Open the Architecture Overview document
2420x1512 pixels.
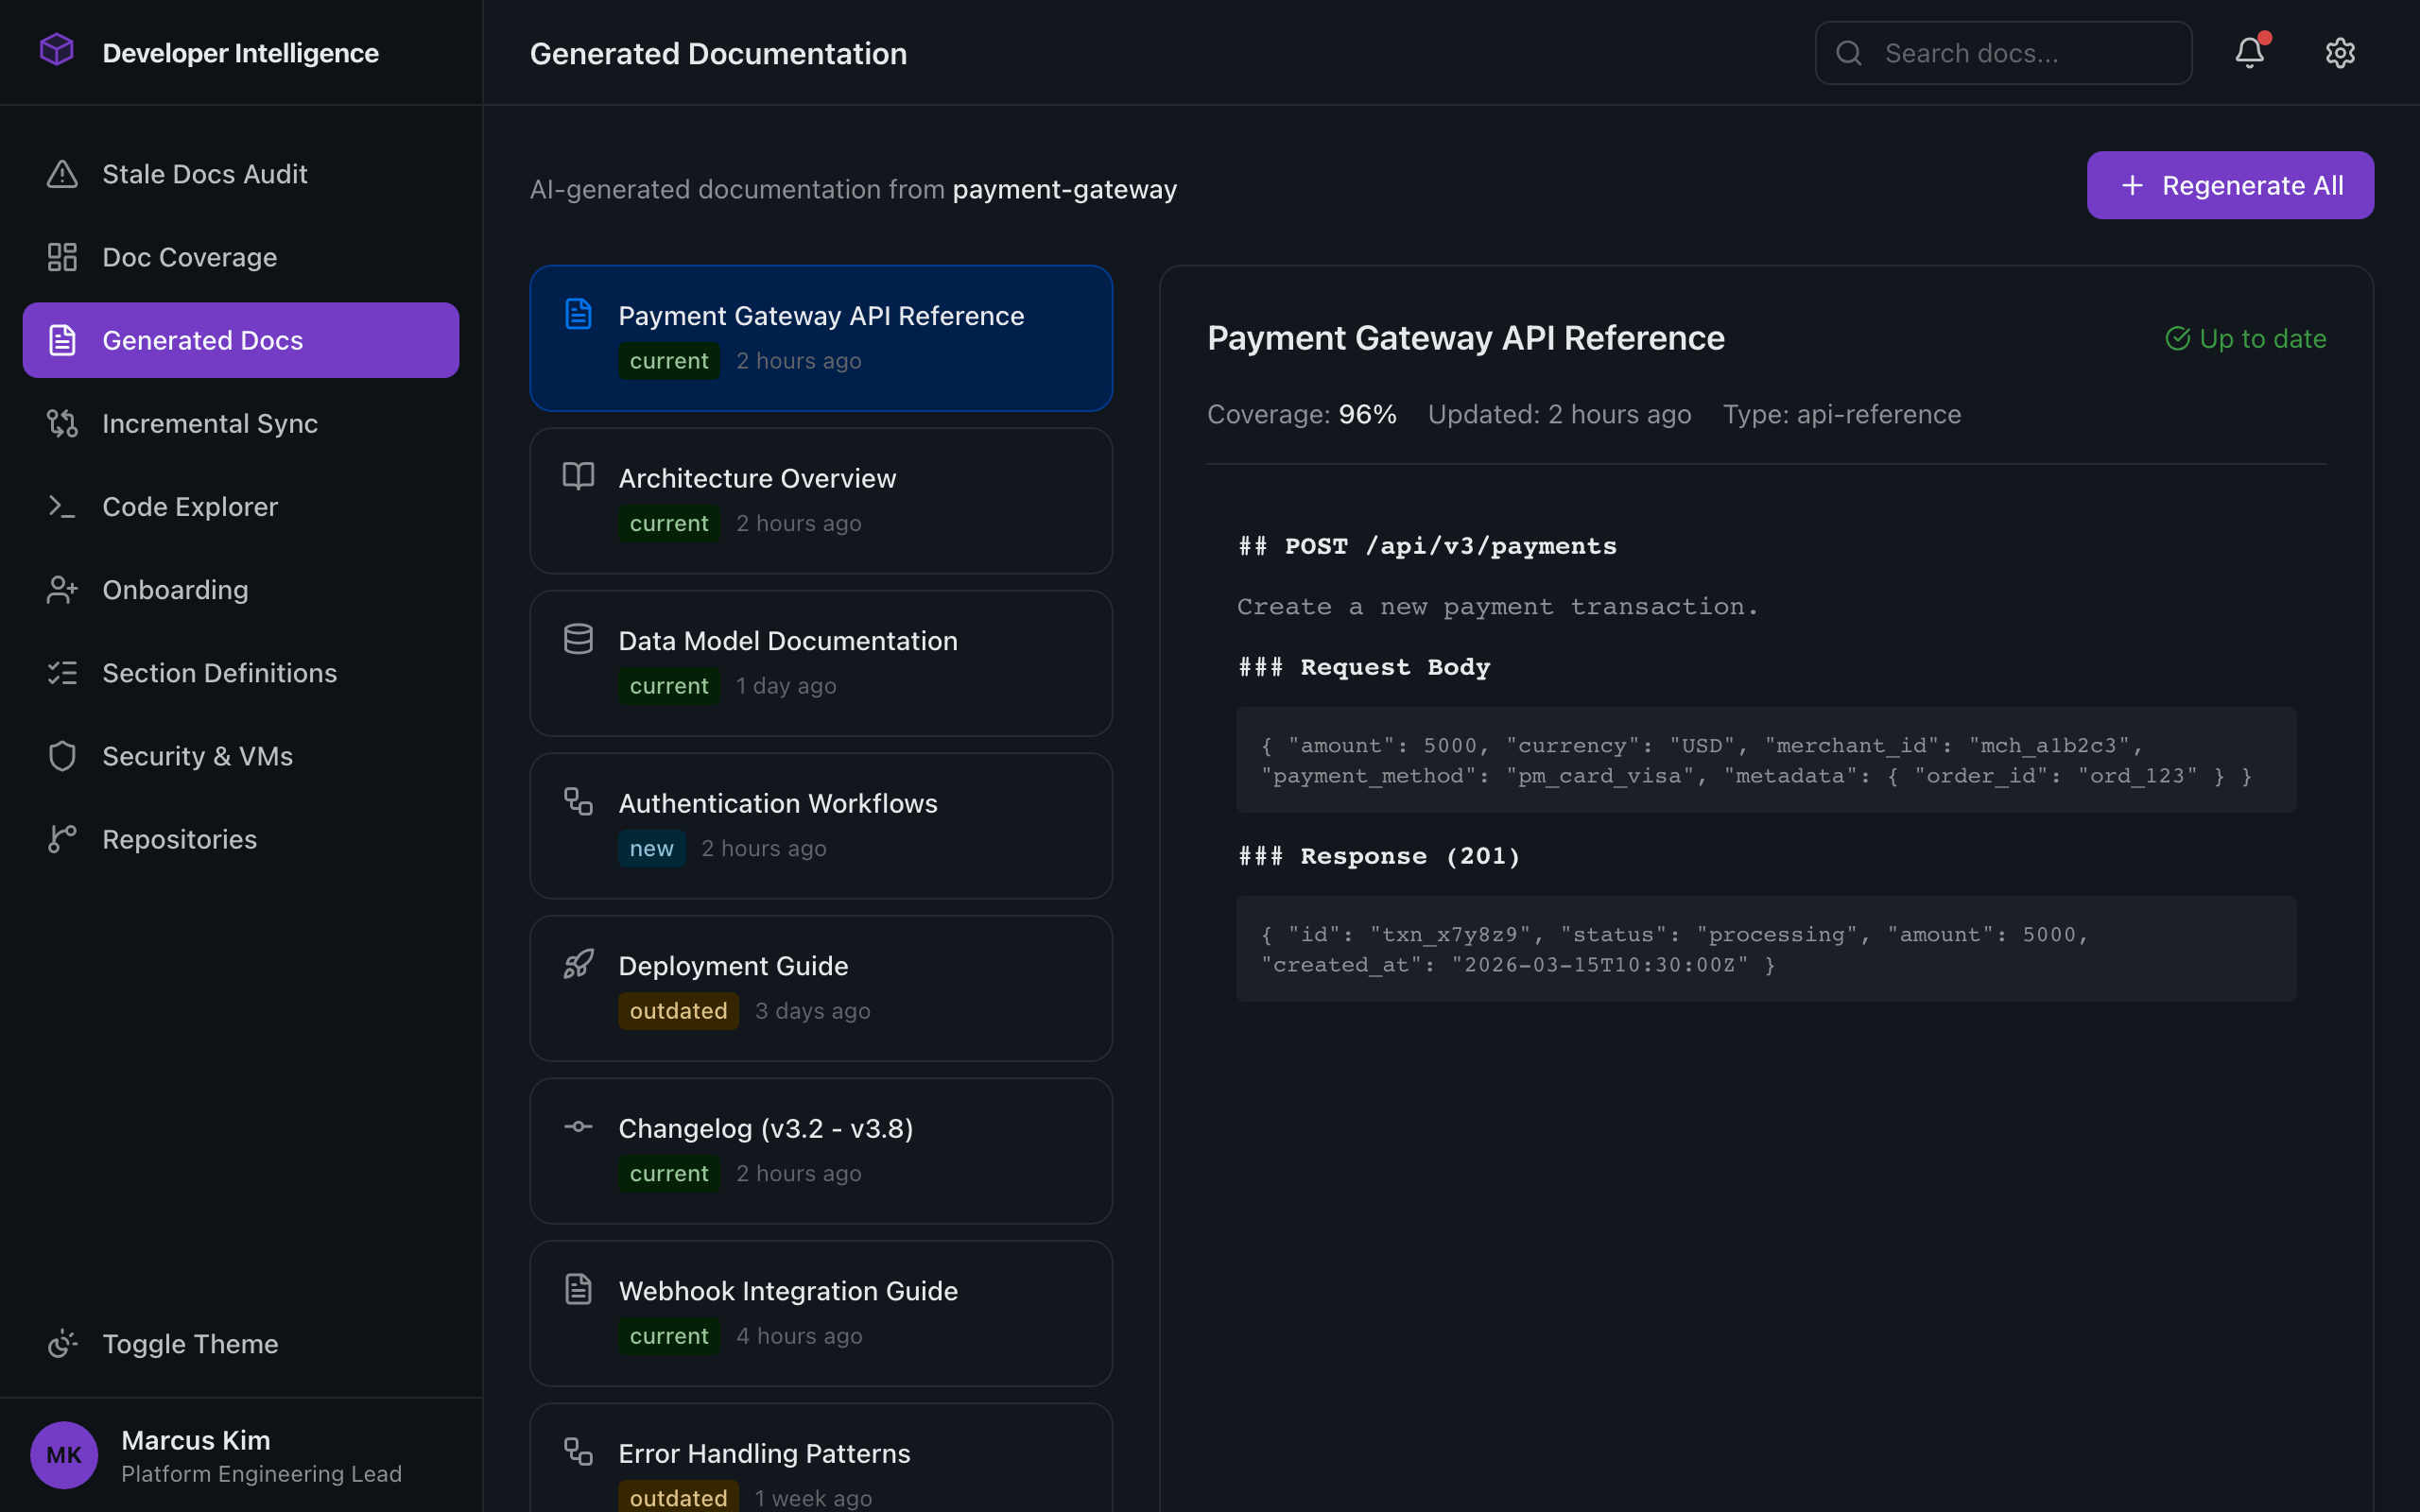click(x=820, y=500)
